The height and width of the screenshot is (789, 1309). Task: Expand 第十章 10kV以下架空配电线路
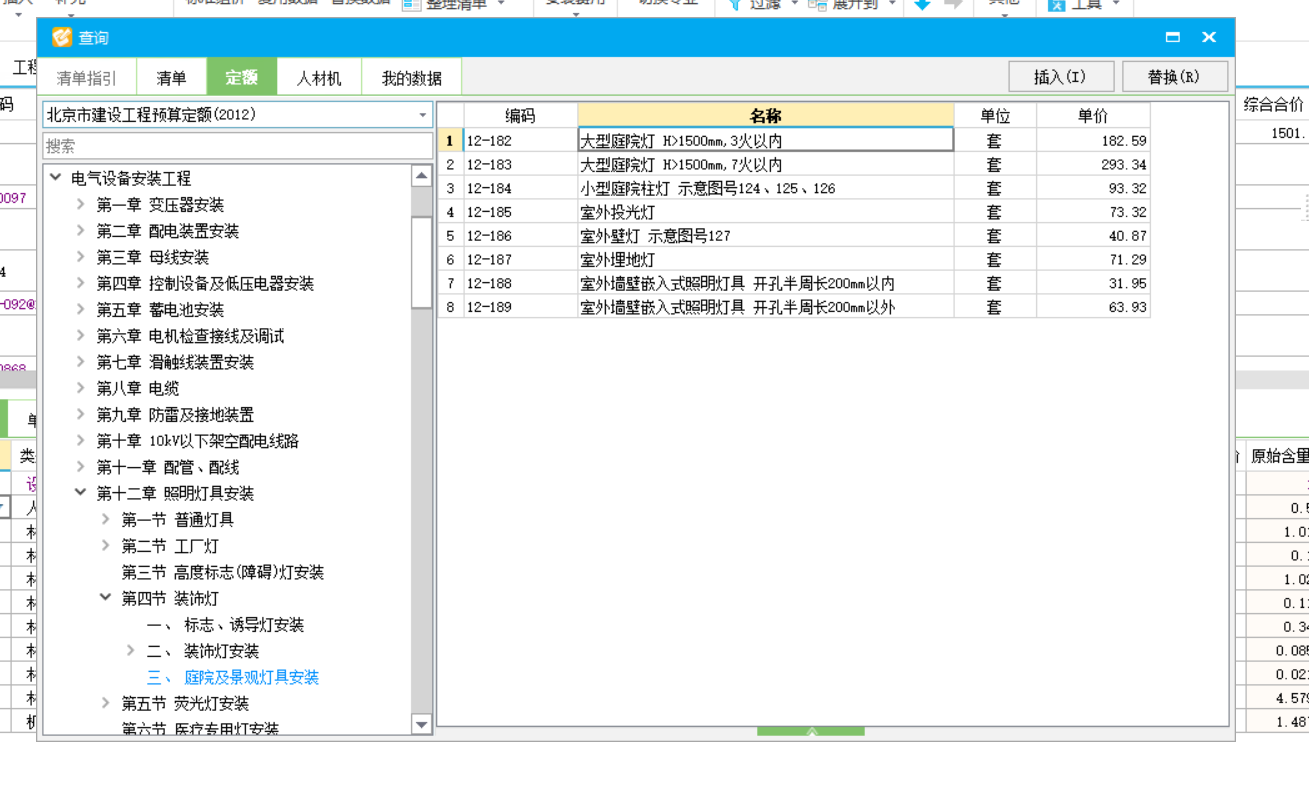tap(80, 441)
